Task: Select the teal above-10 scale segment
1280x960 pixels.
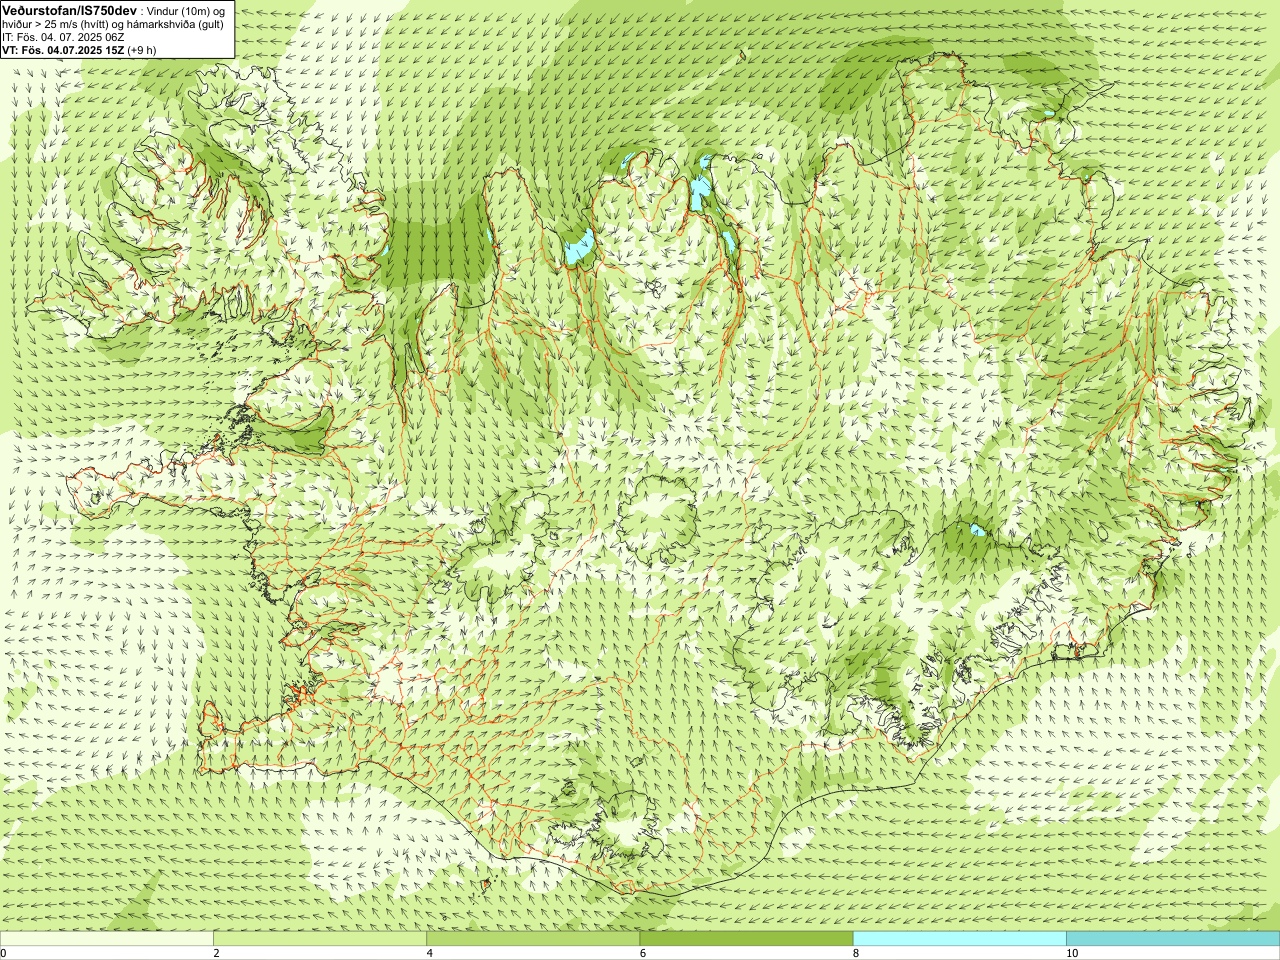Action: click(x=1173, y=939)
